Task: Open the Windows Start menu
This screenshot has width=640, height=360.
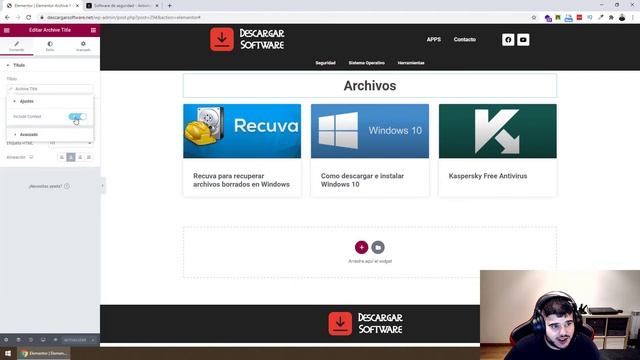Action: coord(8,353)
